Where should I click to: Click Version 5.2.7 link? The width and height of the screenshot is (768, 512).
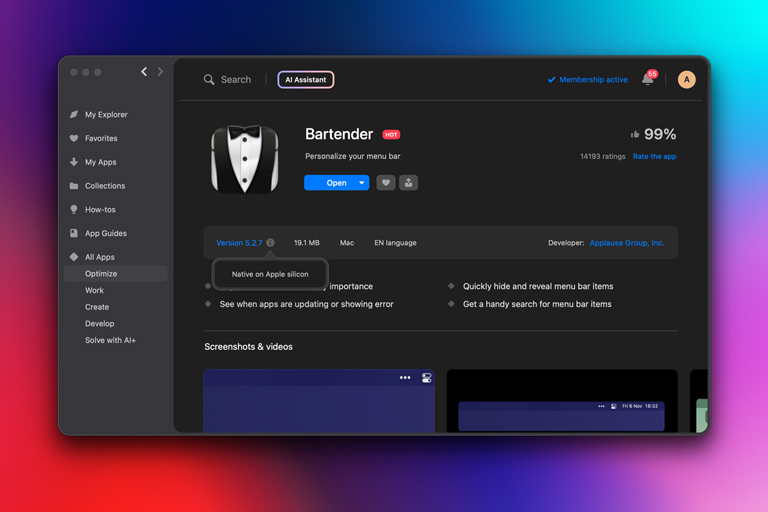(x=239, y=243)
